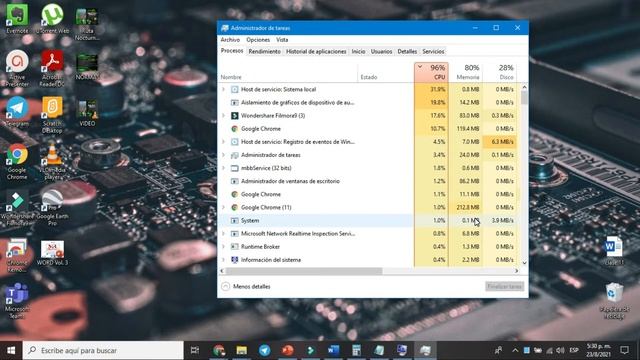The height and width of the screenshot is (360, 640).
Task: Switch to the Usuarios tab
Action: pos(381,51)
